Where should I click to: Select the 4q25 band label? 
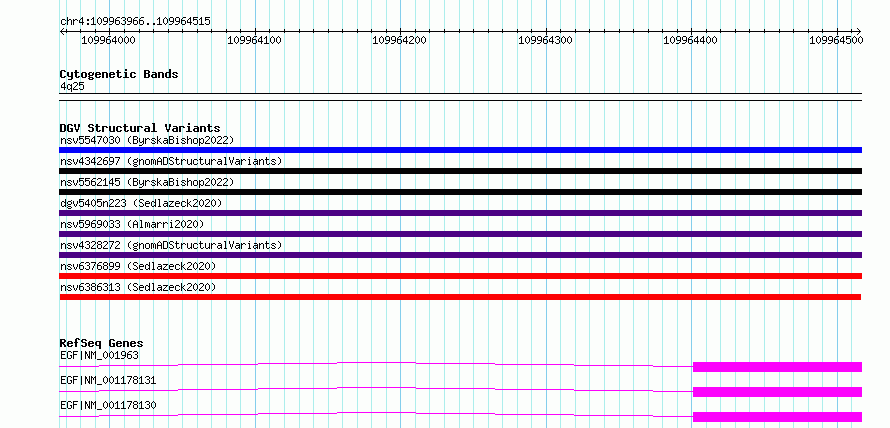pyautogui.click(x=72, y=86)
